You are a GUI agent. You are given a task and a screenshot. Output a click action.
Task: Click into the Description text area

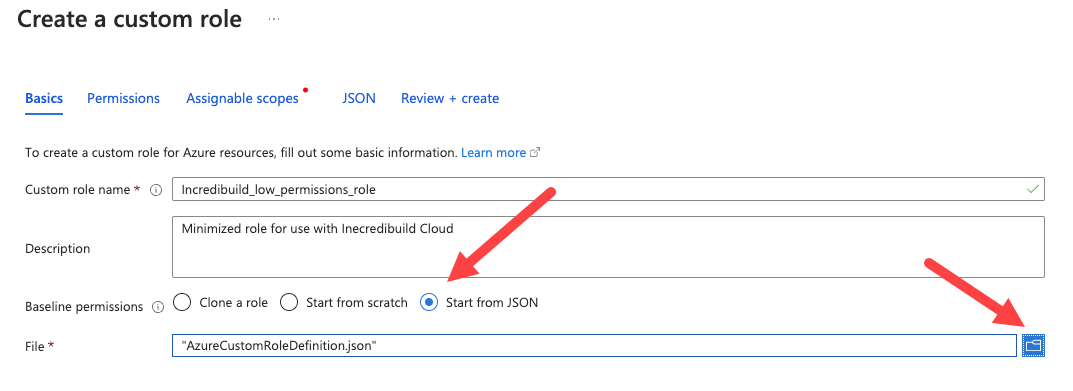tap(608, 247)
